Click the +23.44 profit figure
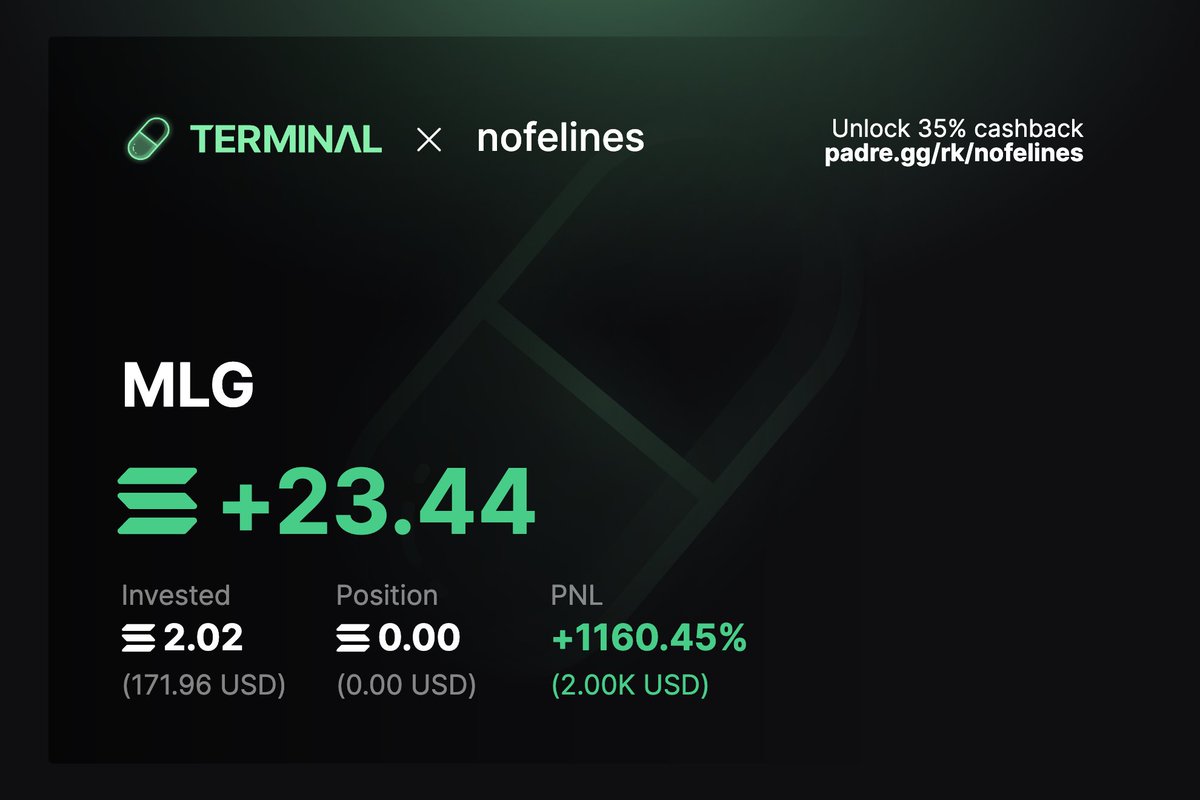 tap(378, 500)
